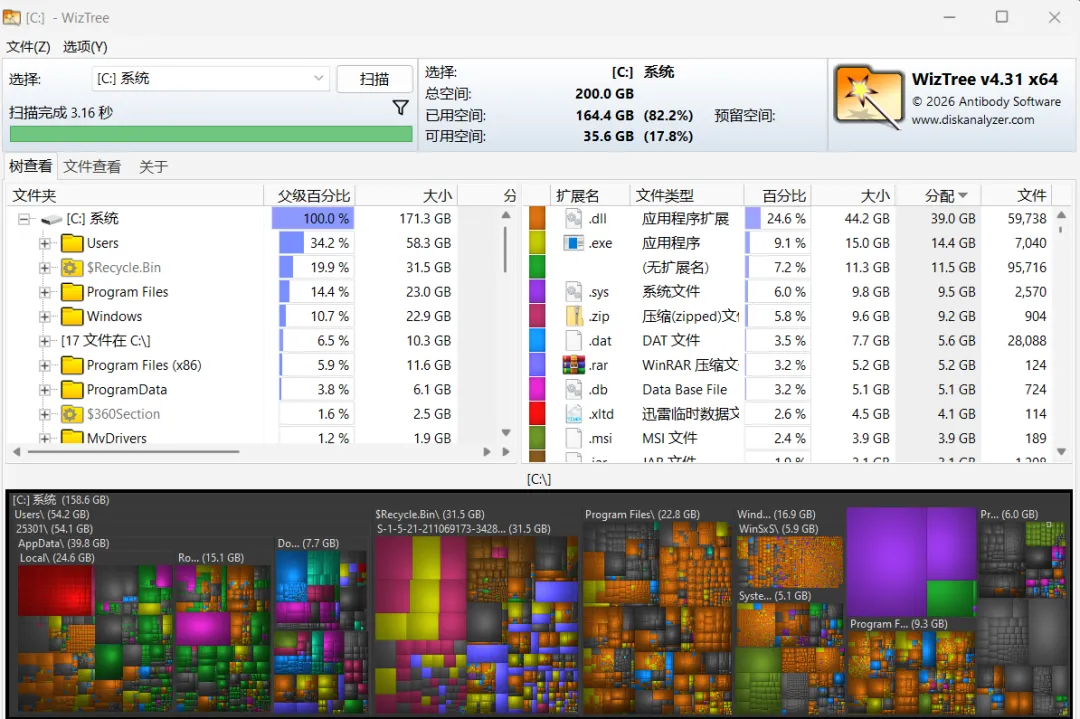
Task: Click the C: drive icon in tree
Action: (x=51, y=219)
